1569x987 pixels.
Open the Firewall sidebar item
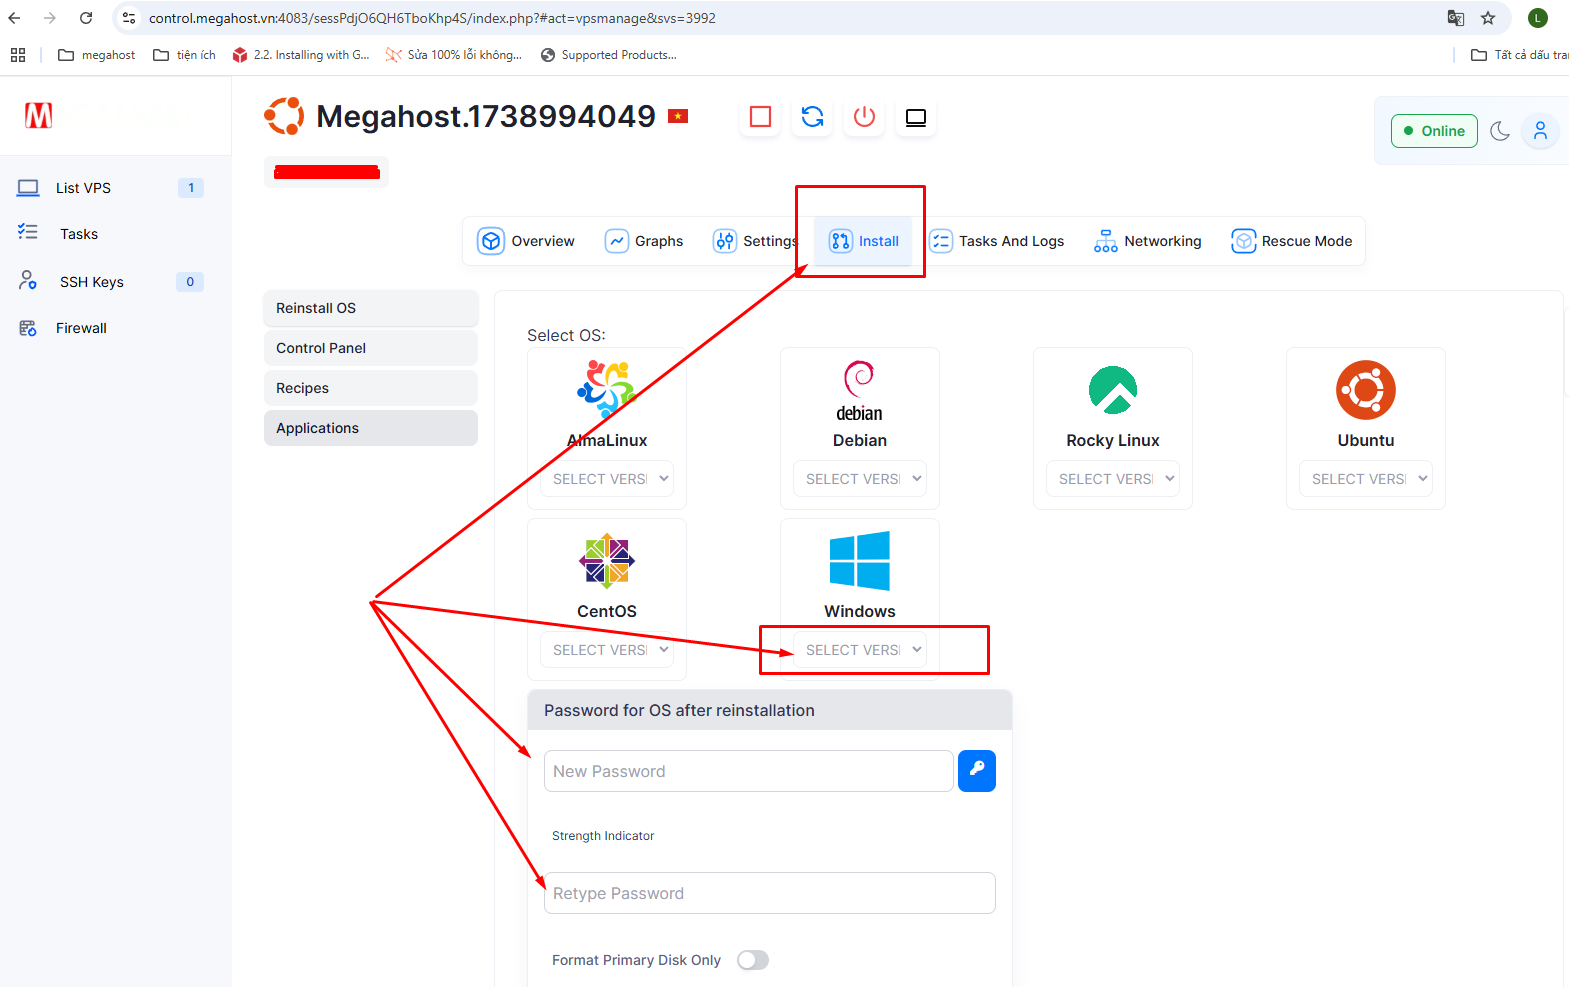81,328
